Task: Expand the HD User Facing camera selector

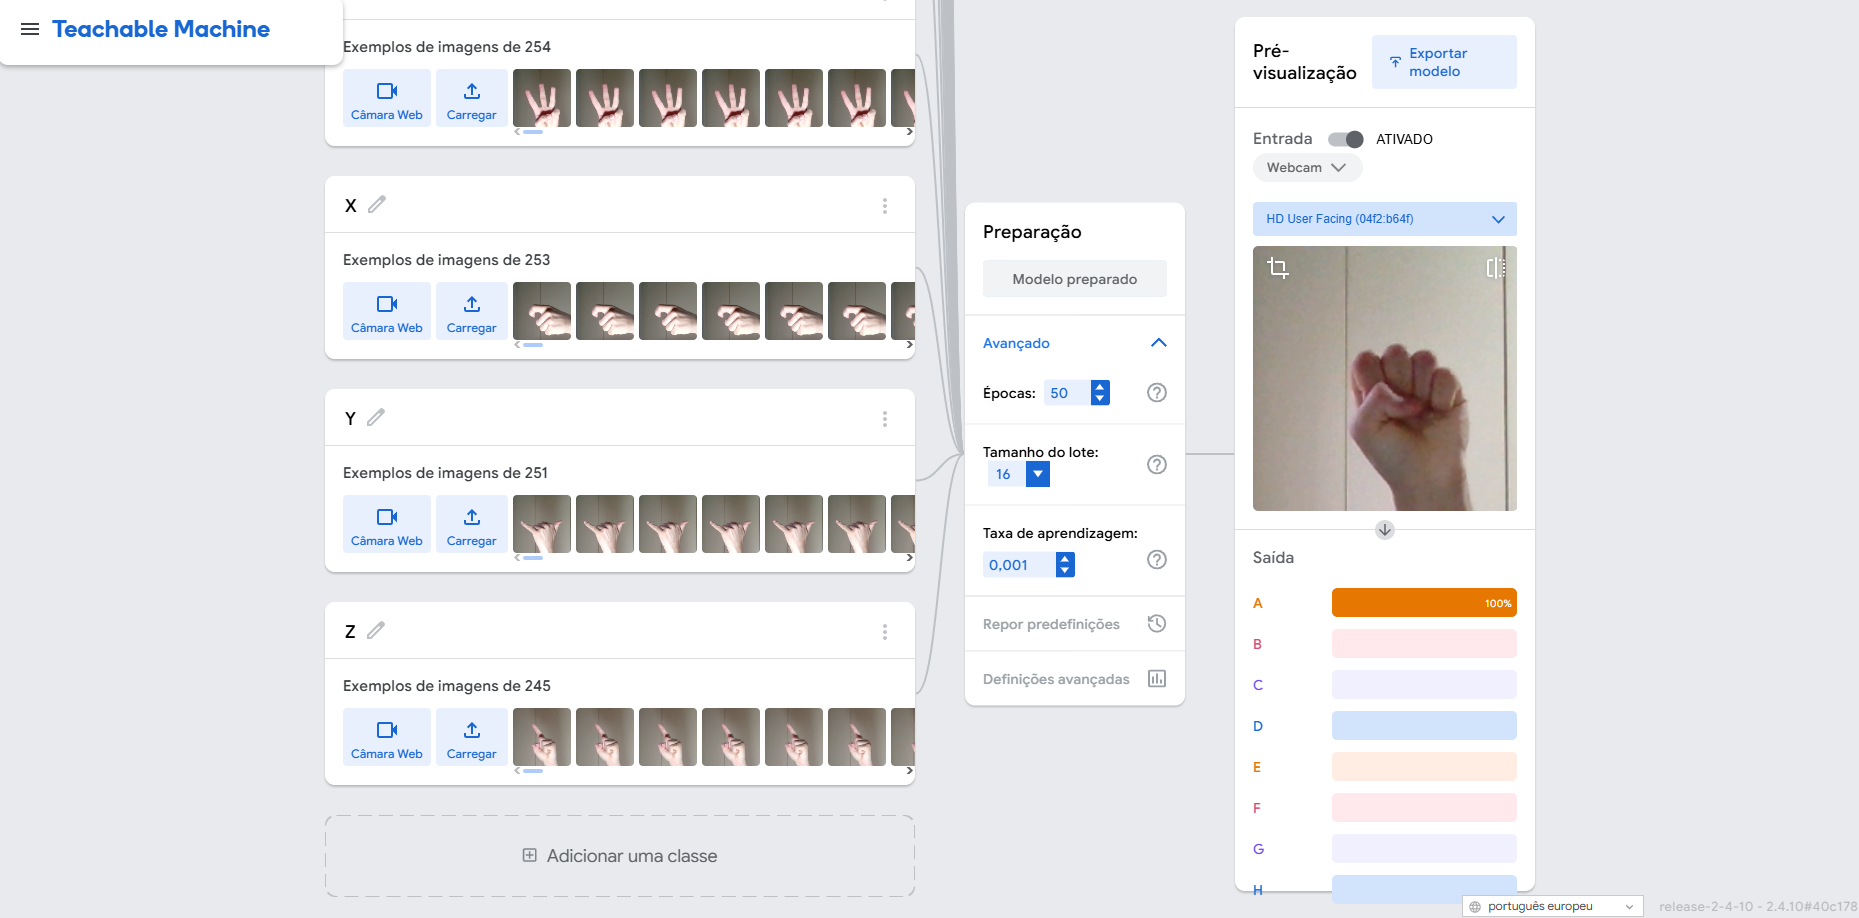Action: click(x=1384, y=219)
